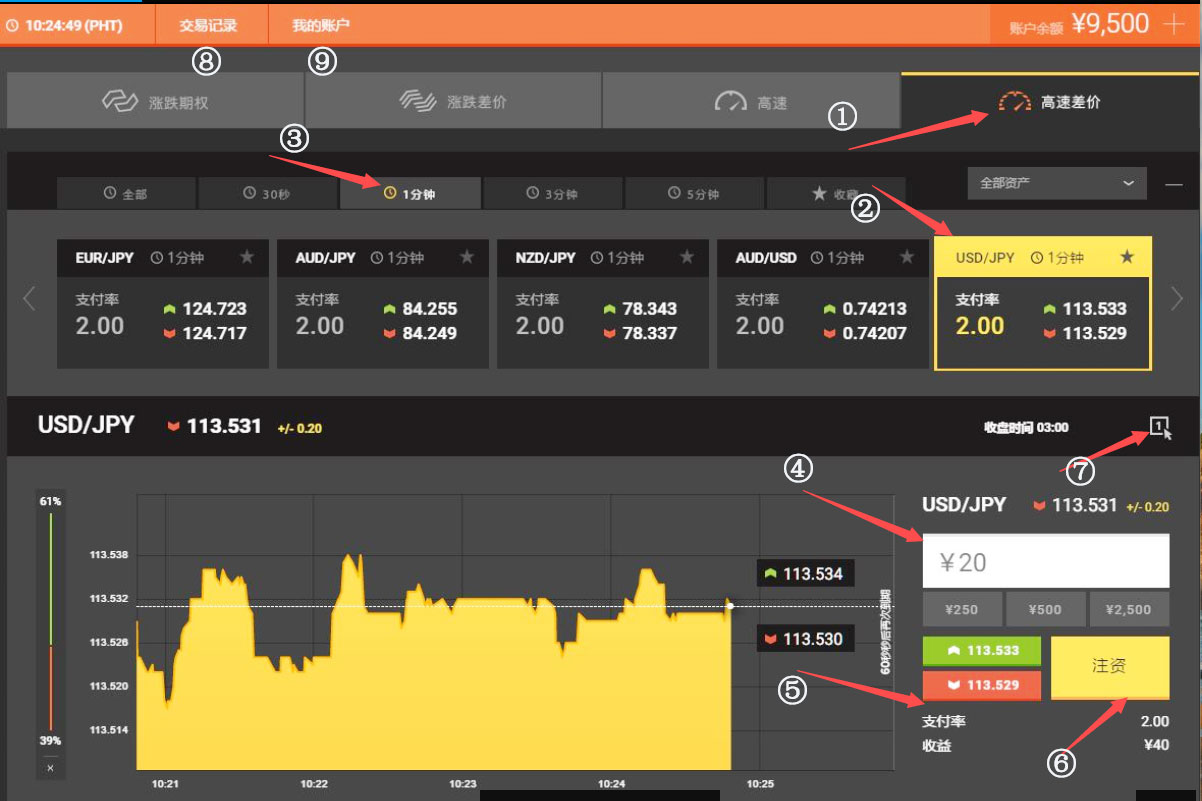1202x801 pixels.
Task: Click the yellow 注资 button
Action: coord(1110,666)
